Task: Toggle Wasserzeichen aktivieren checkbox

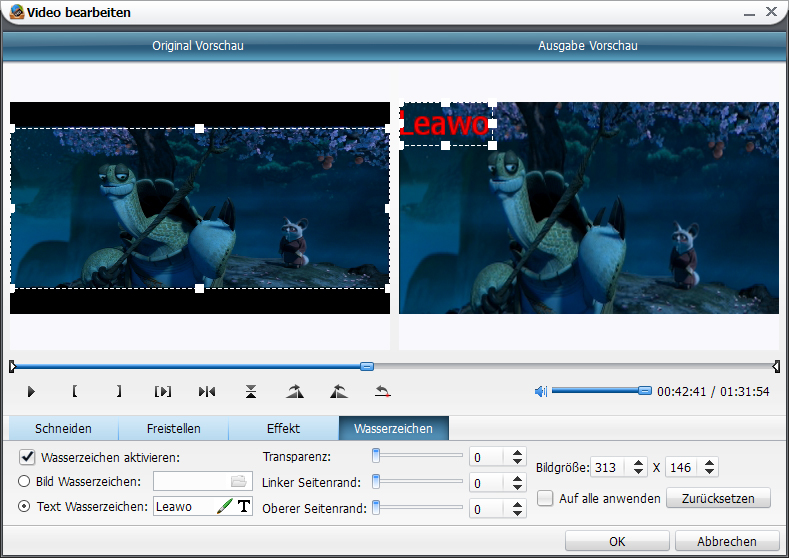Action: (x=27, y=457)
